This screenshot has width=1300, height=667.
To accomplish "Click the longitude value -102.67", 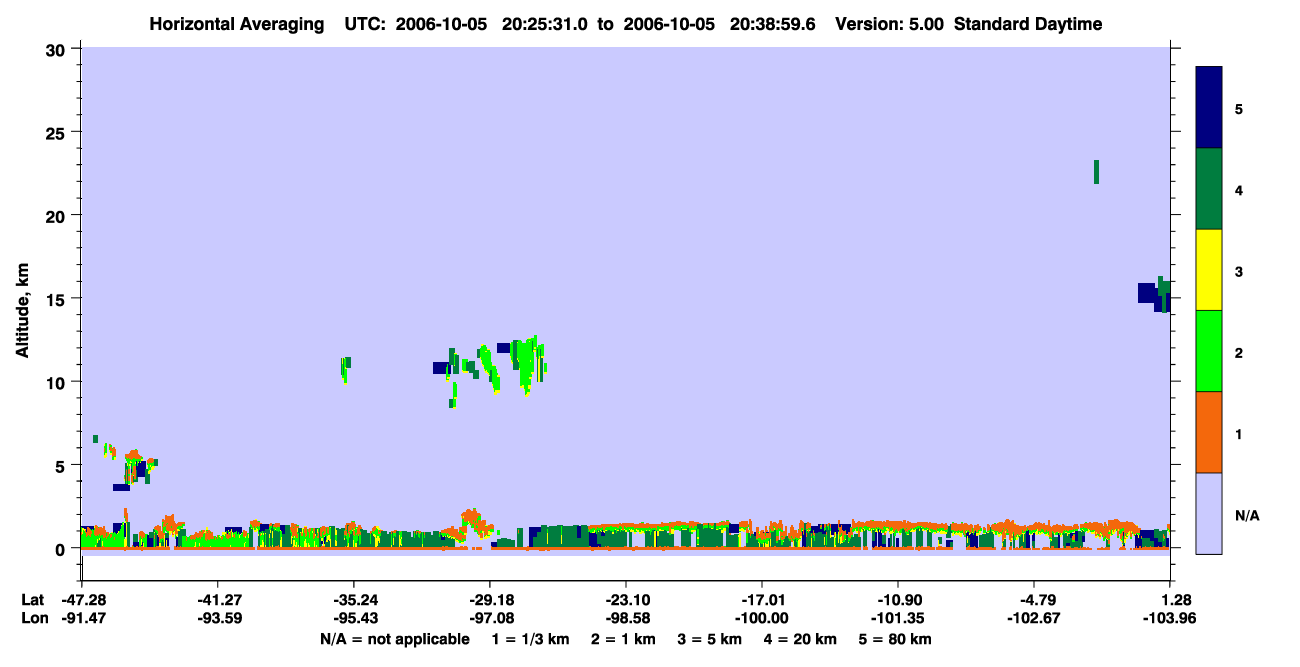I will (1034, 618).
